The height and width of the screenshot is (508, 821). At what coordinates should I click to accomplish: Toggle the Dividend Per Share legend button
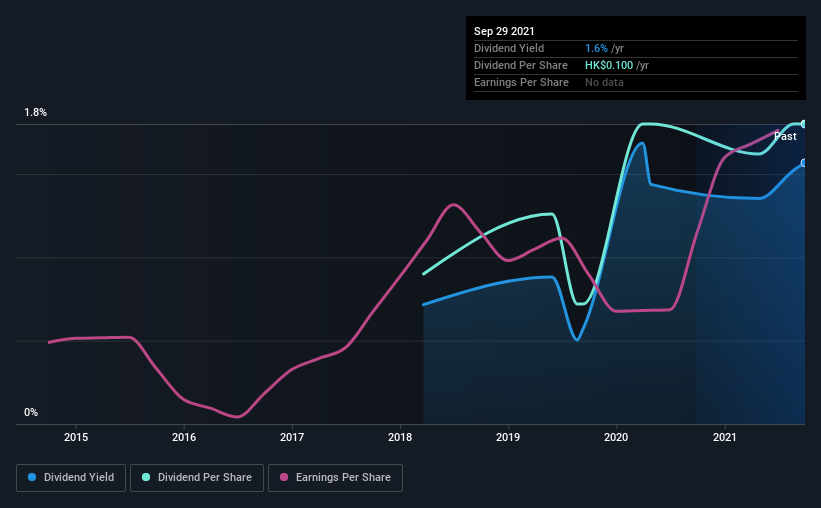[x=197, y=478]
